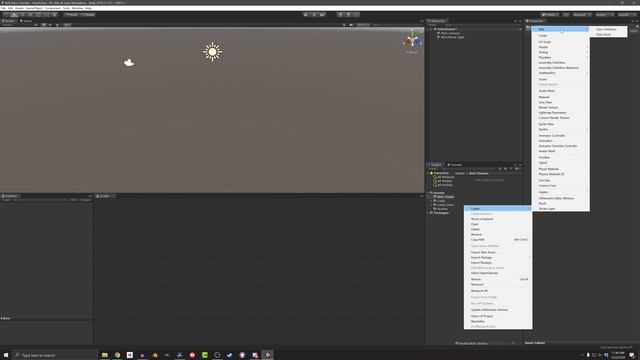Choose Rename in the context menu
The height and width of the screenshot is (360, 640).
tap(498, 235)
